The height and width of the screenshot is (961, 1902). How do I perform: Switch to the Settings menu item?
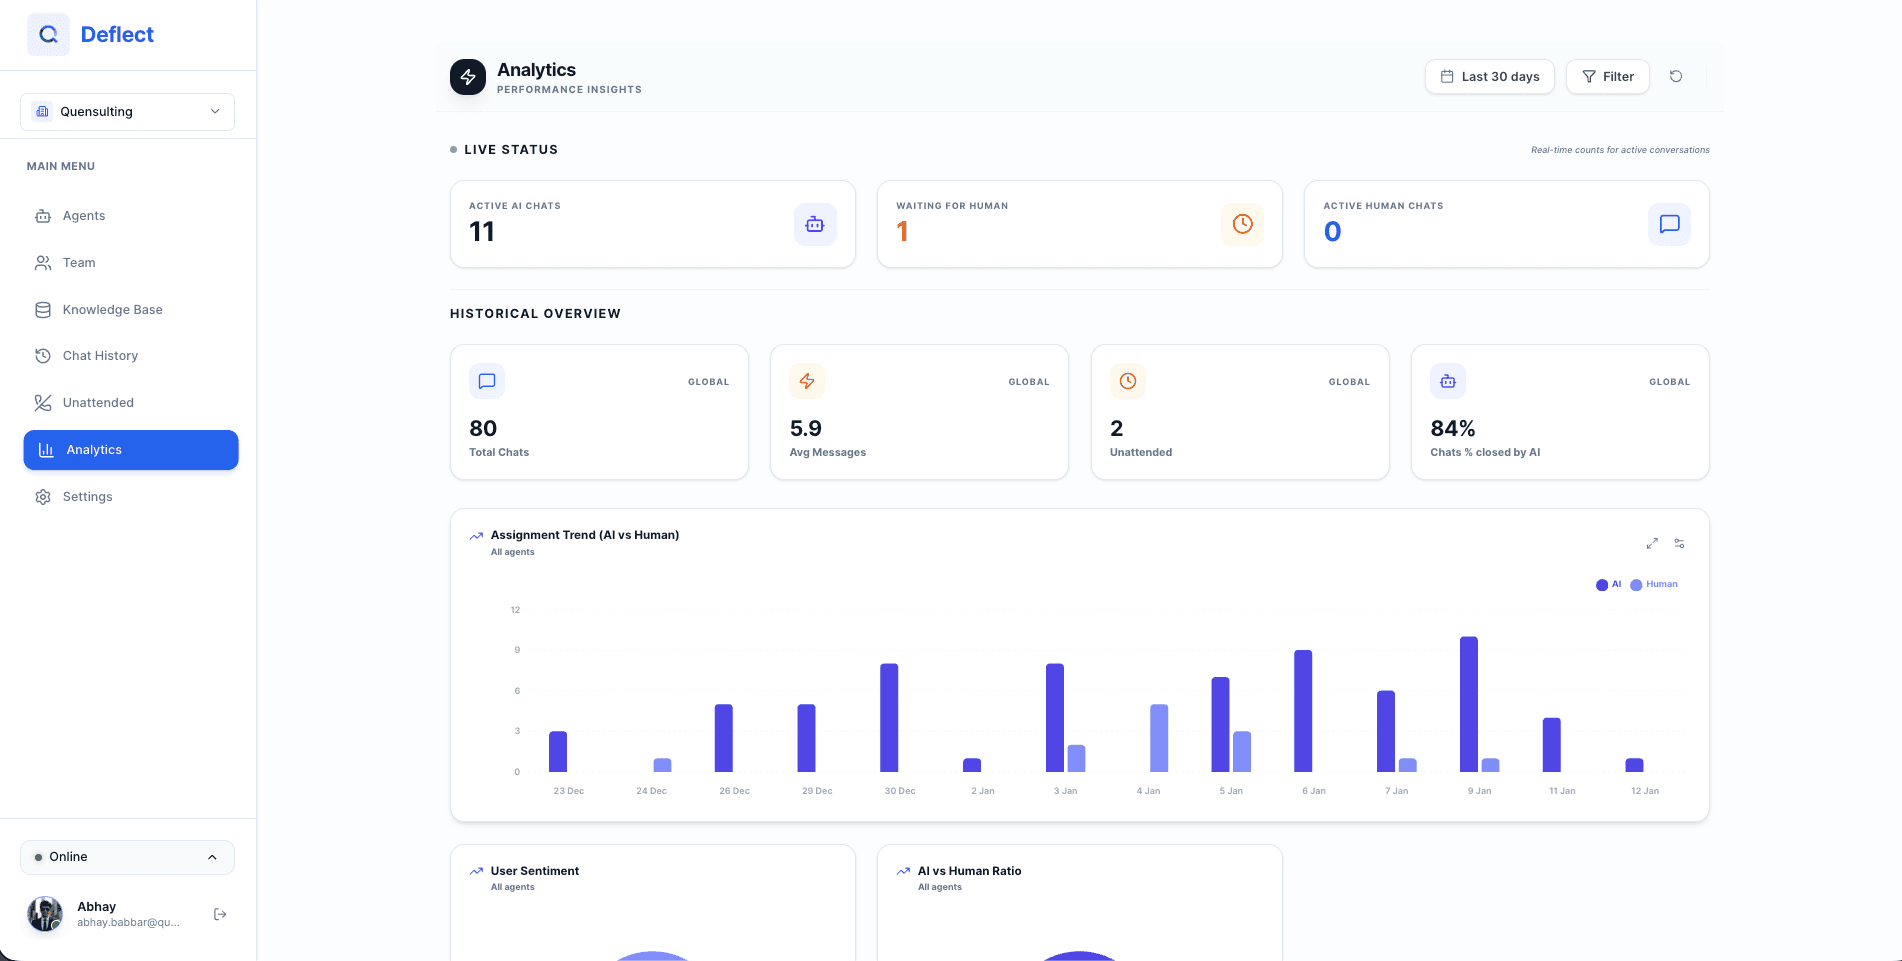point(87,496)
